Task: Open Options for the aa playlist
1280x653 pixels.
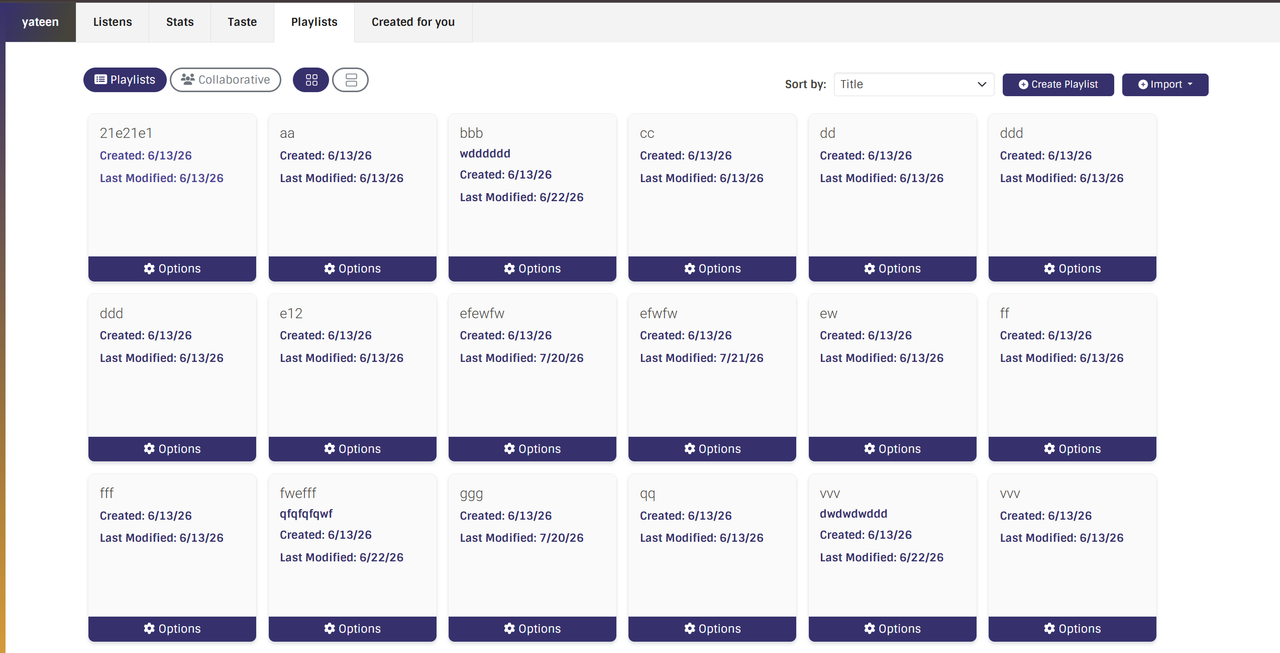Action: point(352,269)
